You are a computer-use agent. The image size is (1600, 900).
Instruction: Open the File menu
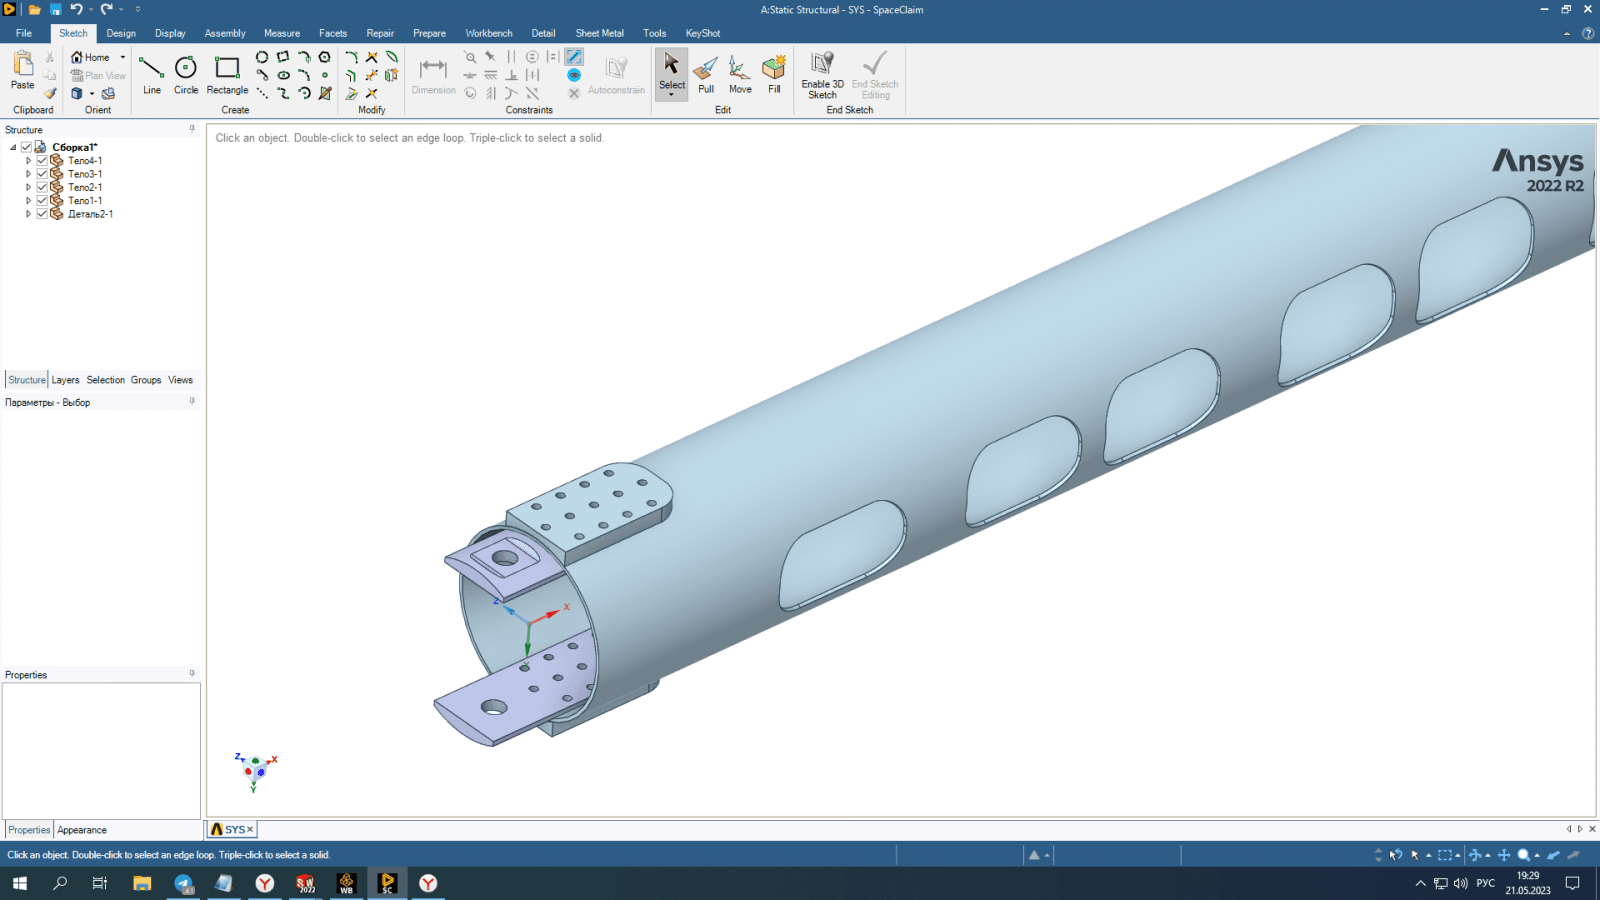24,33
